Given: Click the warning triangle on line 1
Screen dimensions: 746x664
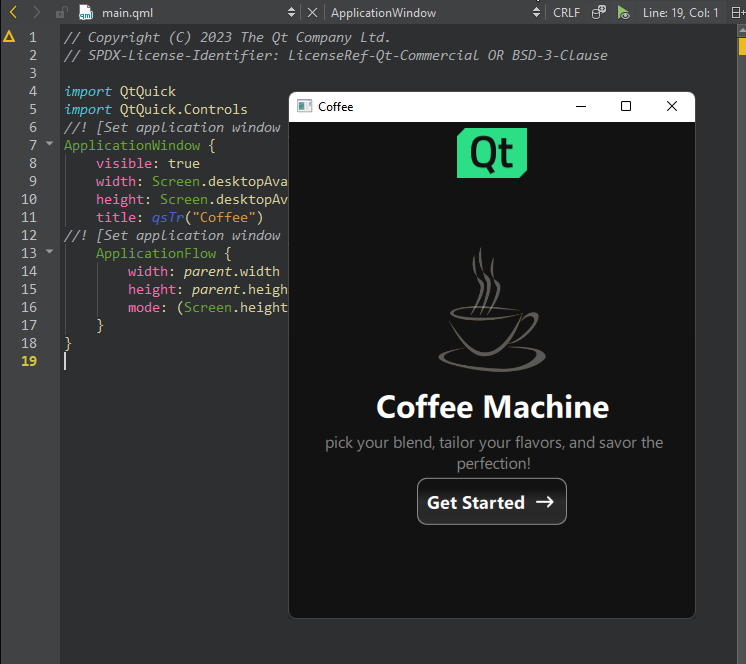Looking at the screenshot, I should [9, 37].
